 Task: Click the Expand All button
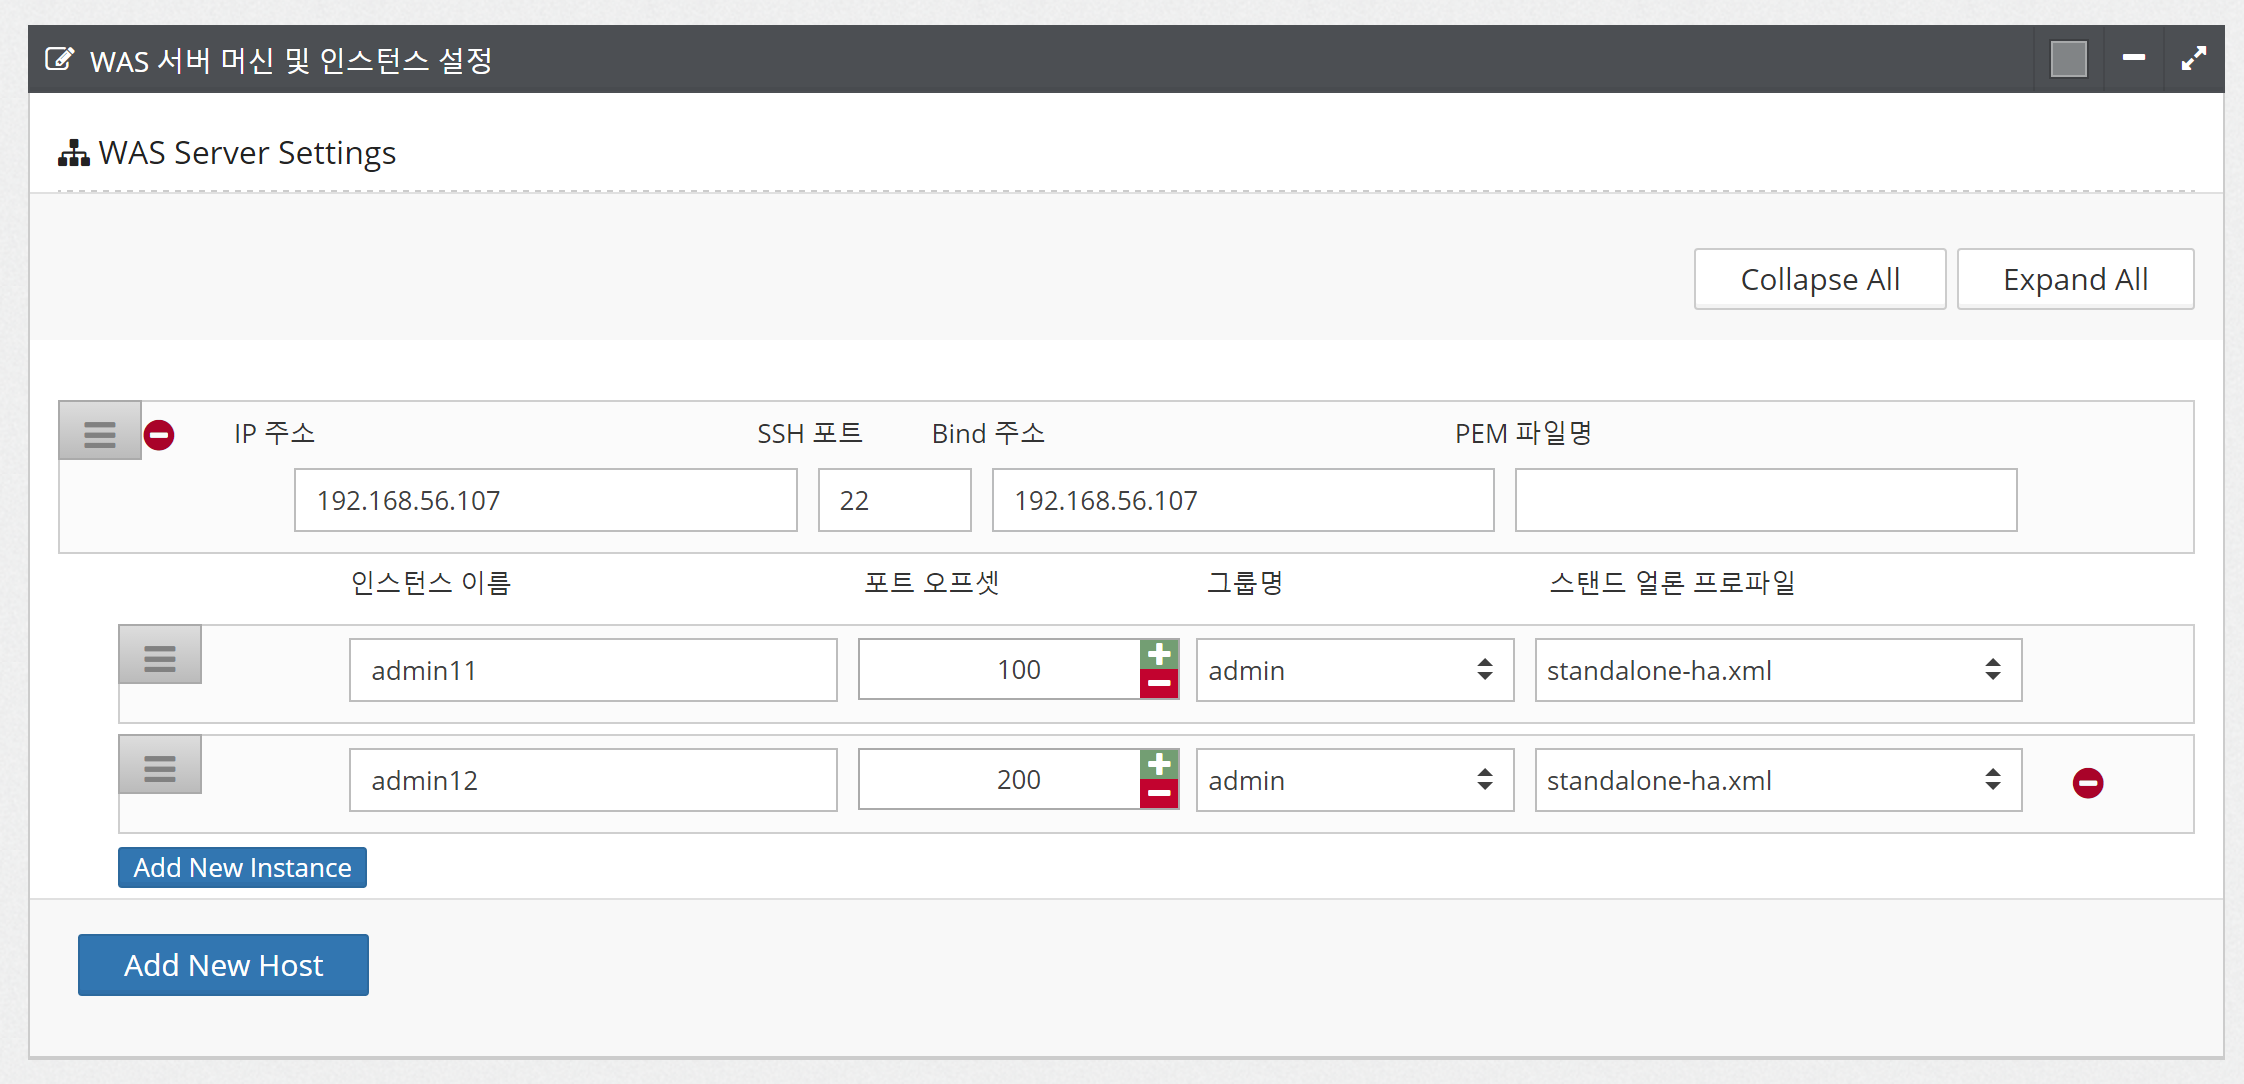[2075, 279]
